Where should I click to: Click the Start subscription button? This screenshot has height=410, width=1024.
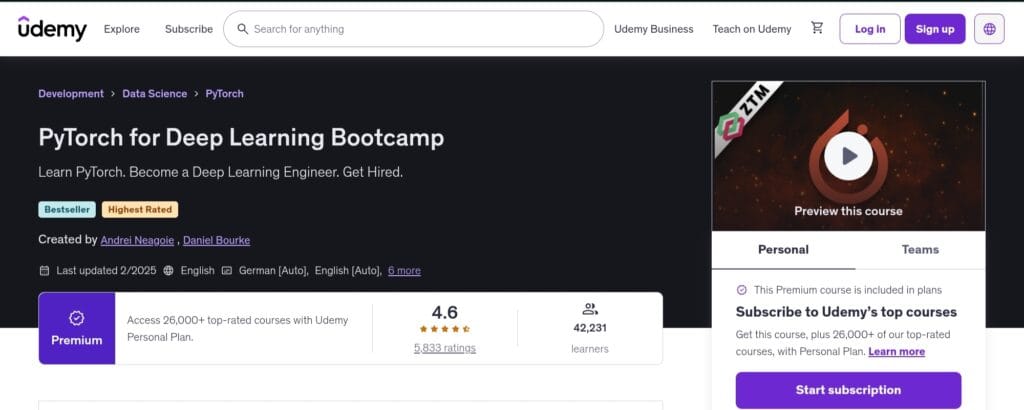[848, 390]
